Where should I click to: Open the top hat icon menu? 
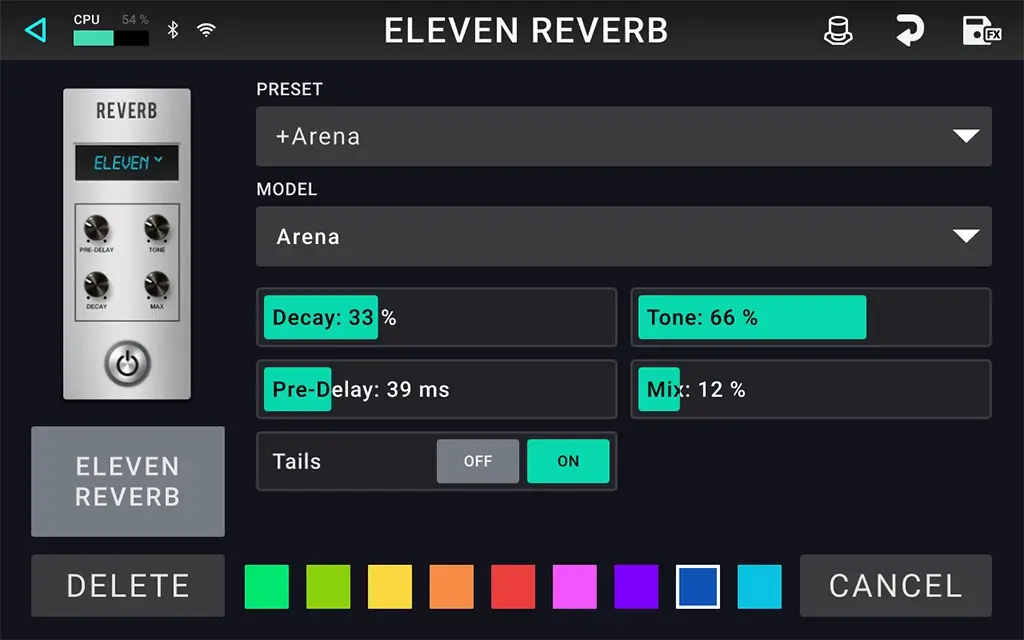[x=838, y=30]
